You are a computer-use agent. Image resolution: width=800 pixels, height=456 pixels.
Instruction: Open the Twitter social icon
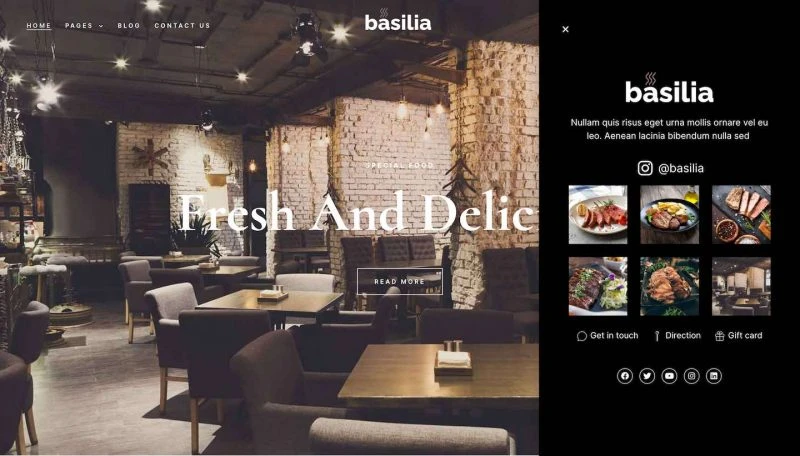tap(647, 376)
